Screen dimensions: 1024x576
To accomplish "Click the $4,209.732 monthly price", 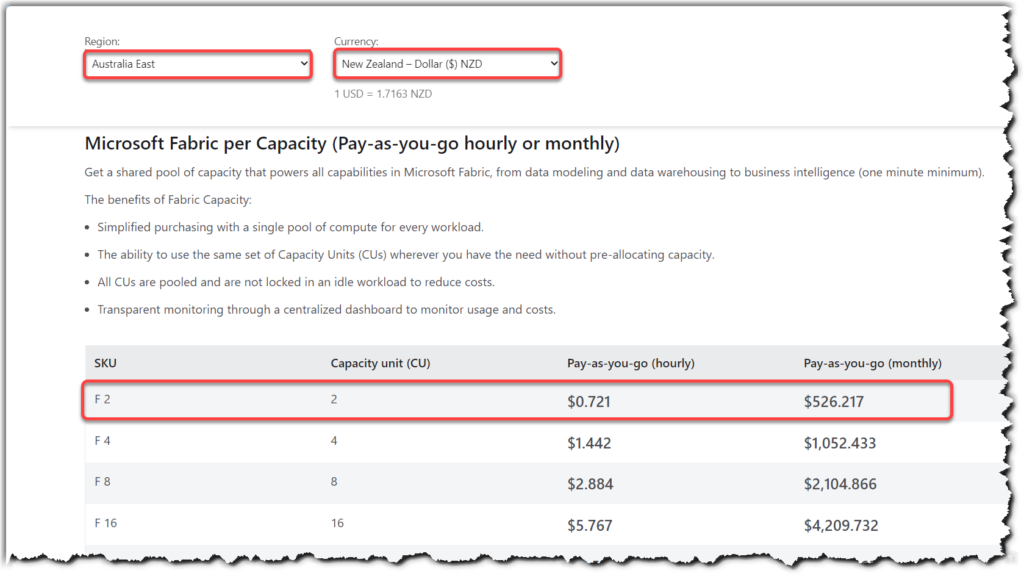I will (x=841, y=526).
